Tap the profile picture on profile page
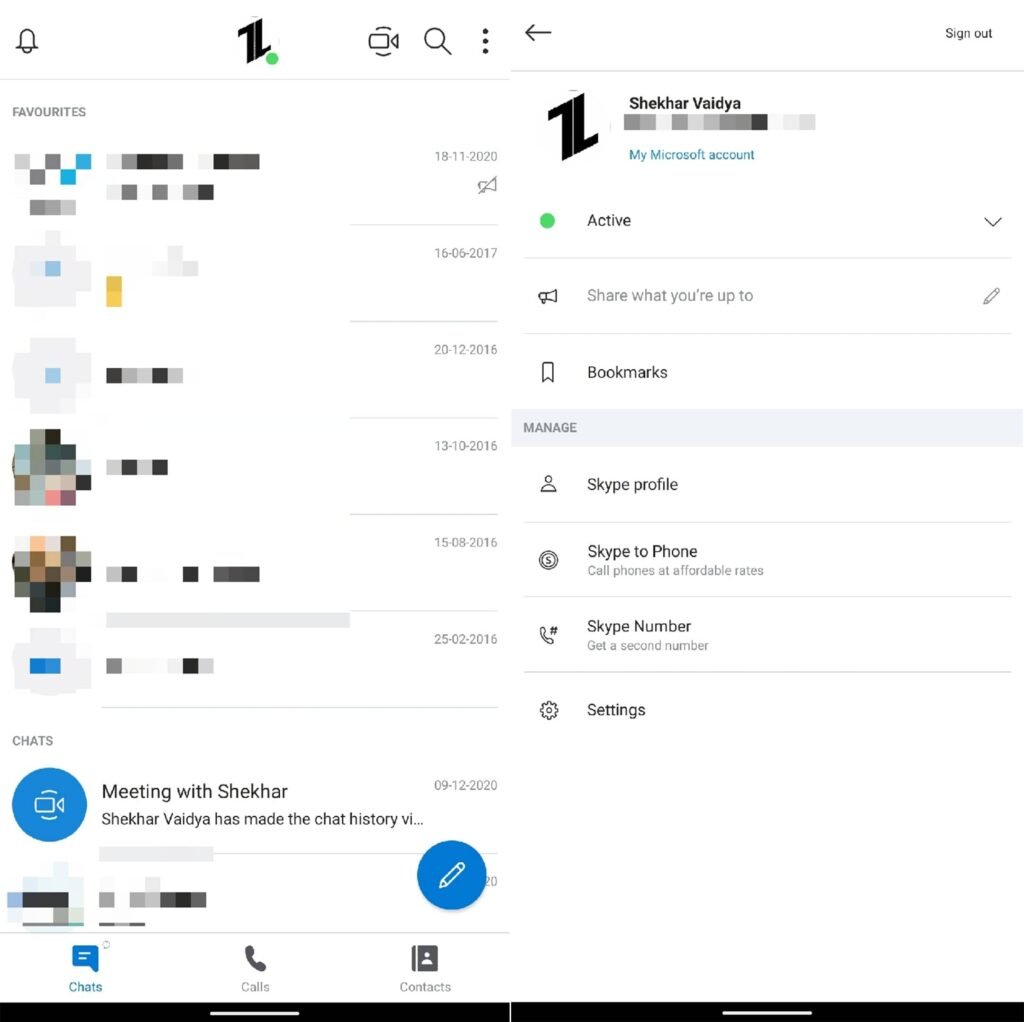 (573, 125)
